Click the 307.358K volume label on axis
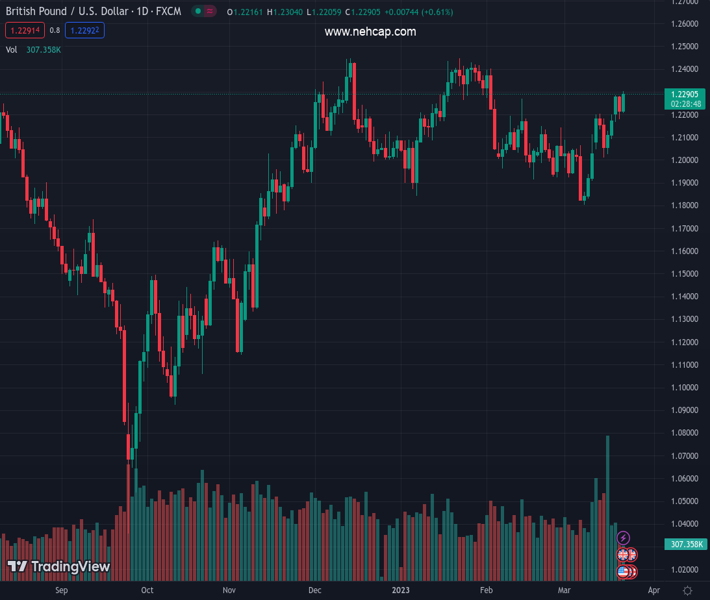Screen dimensions: 710x600 (x=686, y=544)
